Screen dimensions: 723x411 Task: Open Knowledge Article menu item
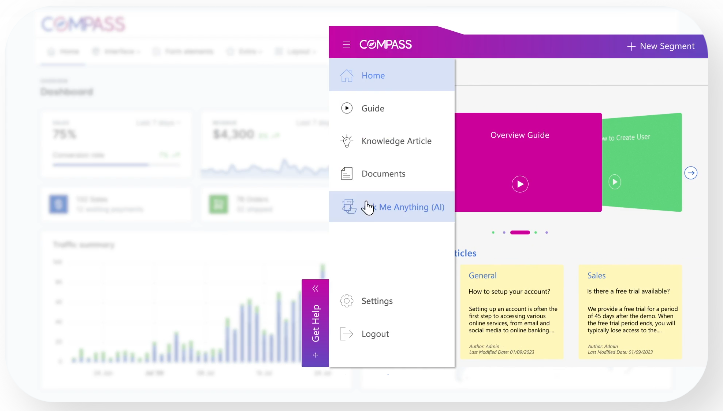click(392, 141)
